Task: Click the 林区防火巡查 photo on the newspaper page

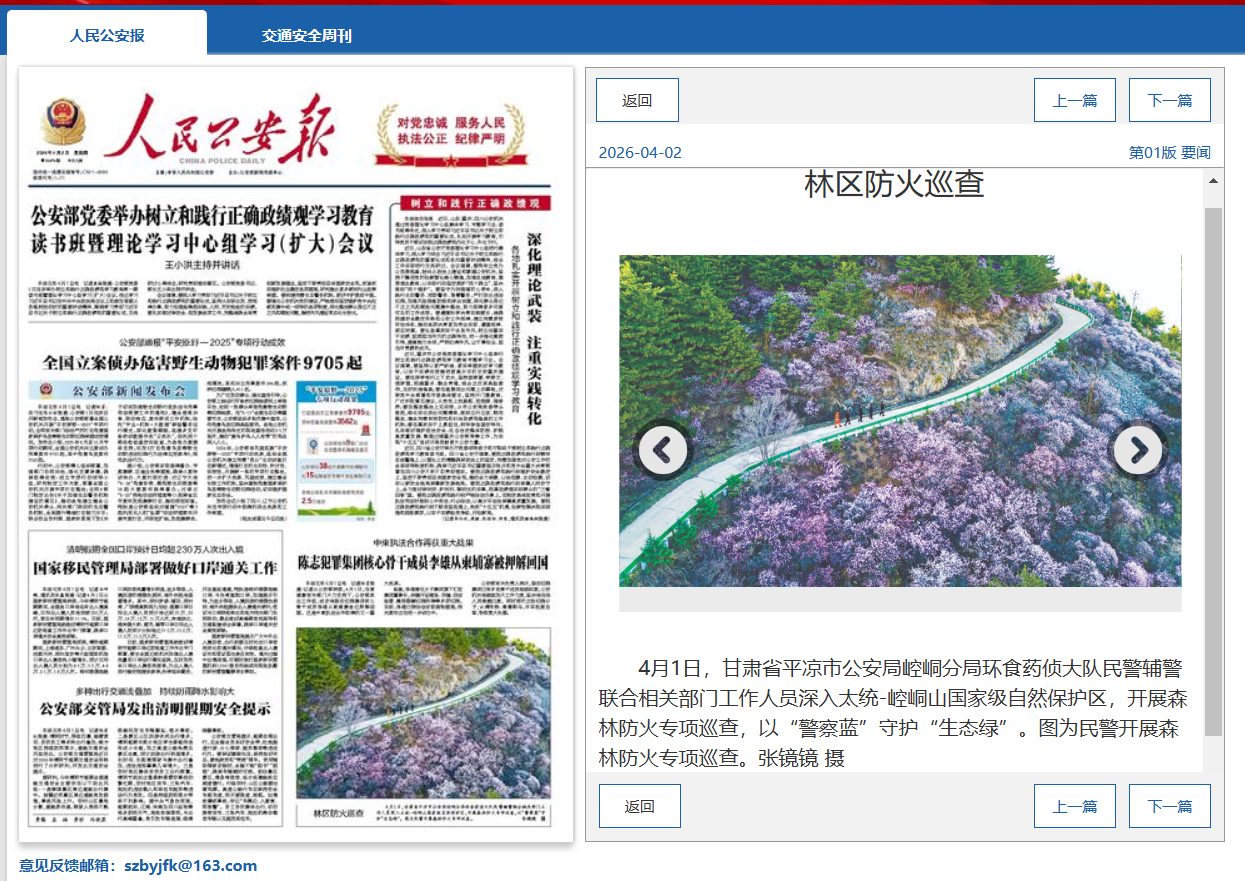Action: 423,713
